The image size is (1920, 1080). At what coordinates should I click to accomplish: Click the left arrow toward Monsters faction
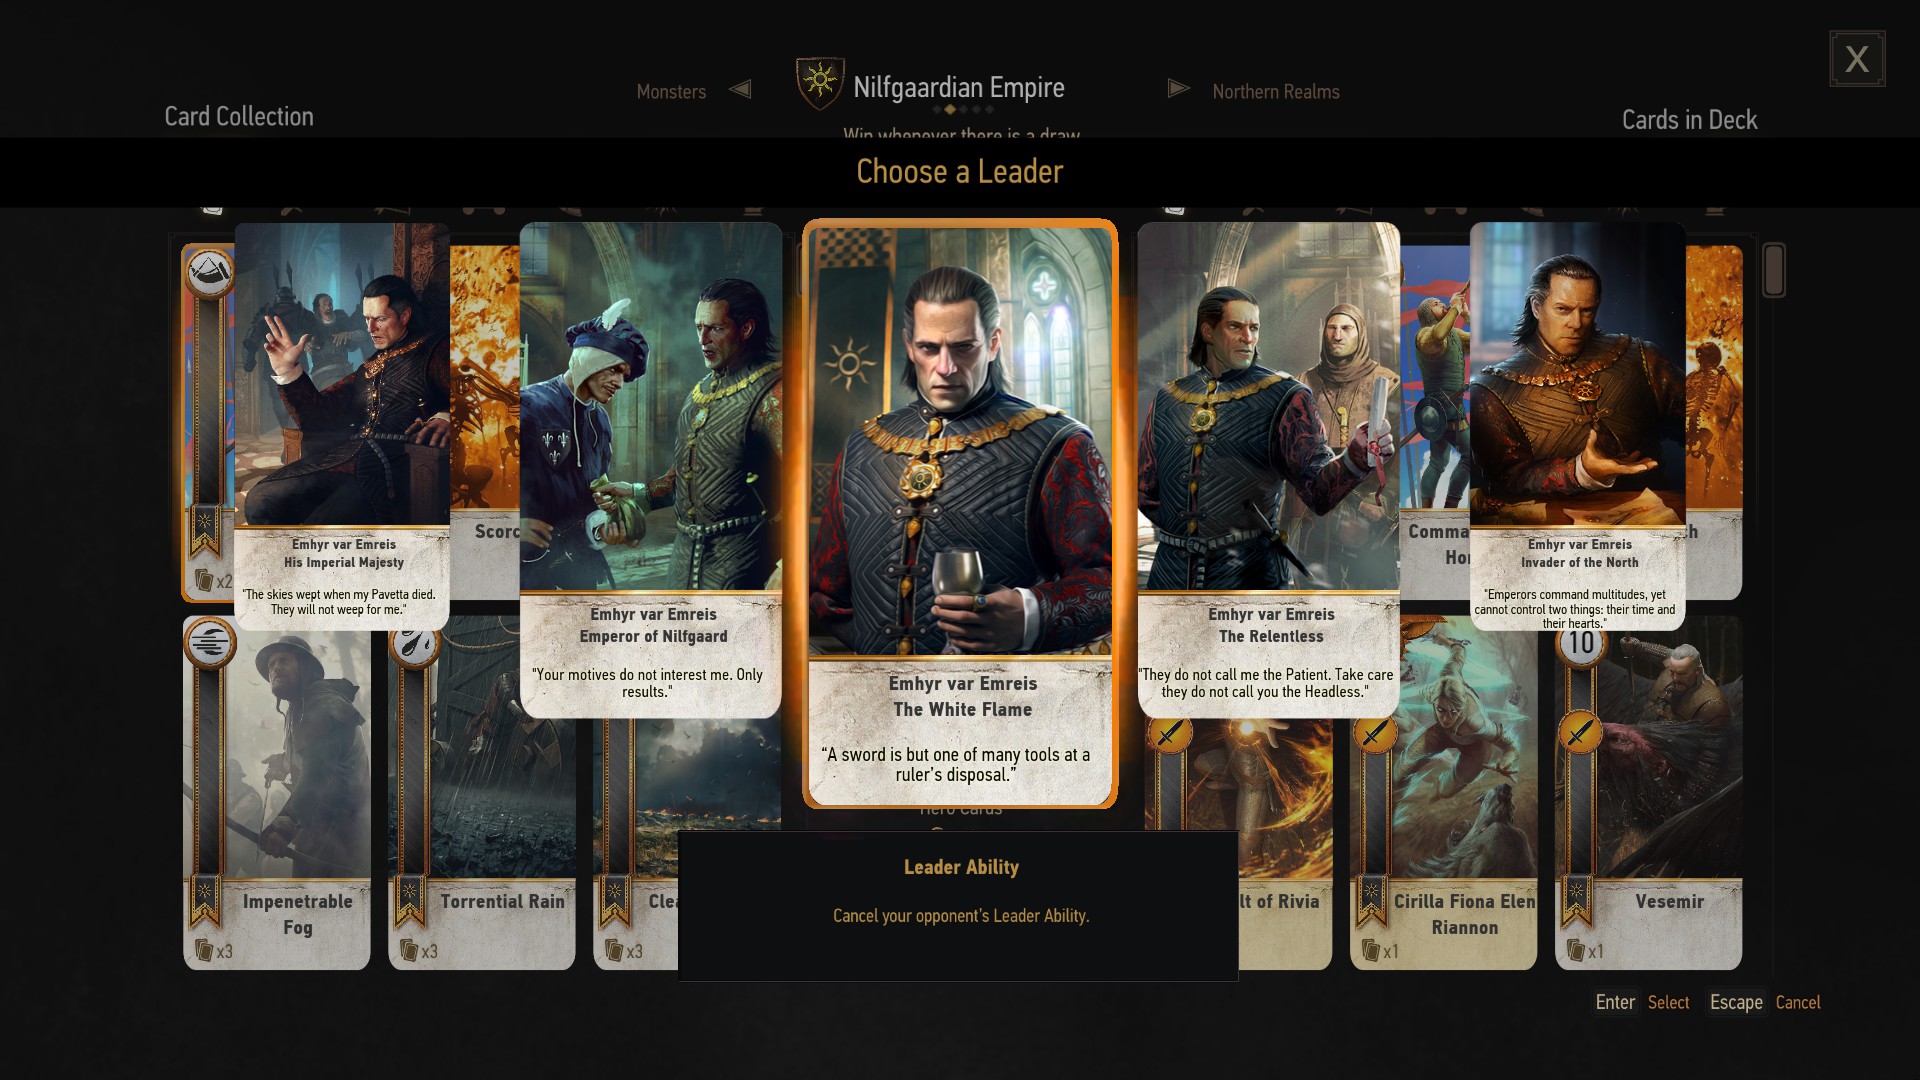point(740,89)
